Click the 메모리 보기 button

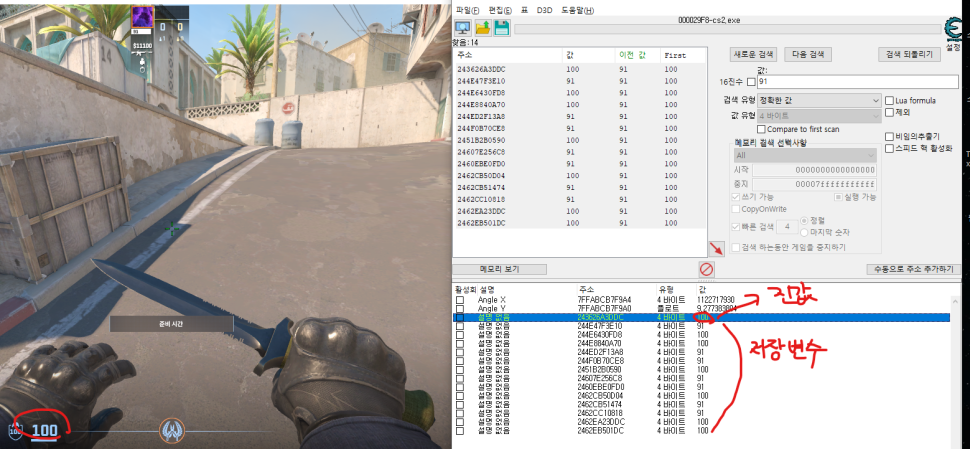[x=500, y=270]
